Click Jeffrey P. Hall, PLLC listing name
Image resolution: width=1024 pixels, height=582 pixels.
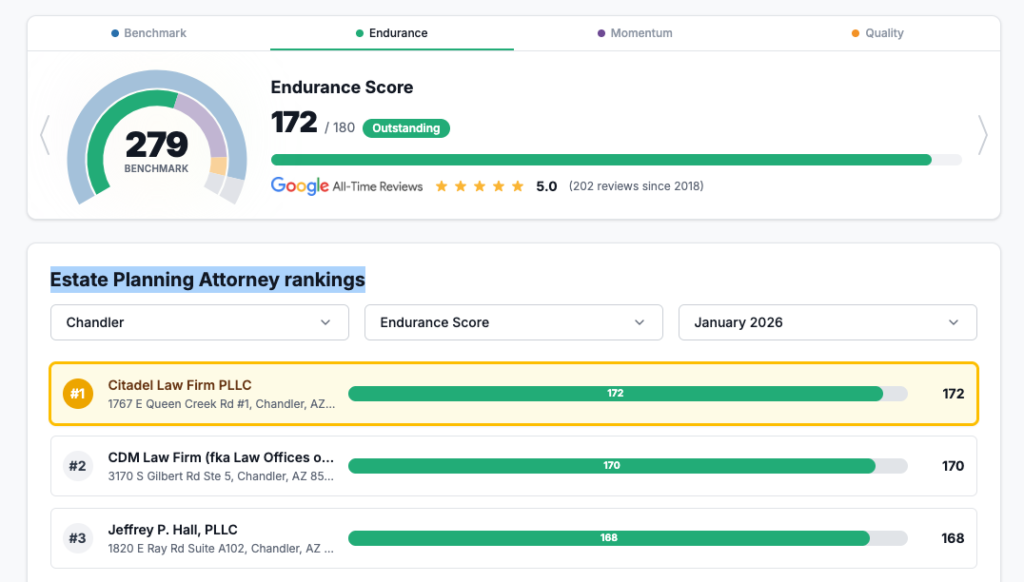tap(172, 530)
